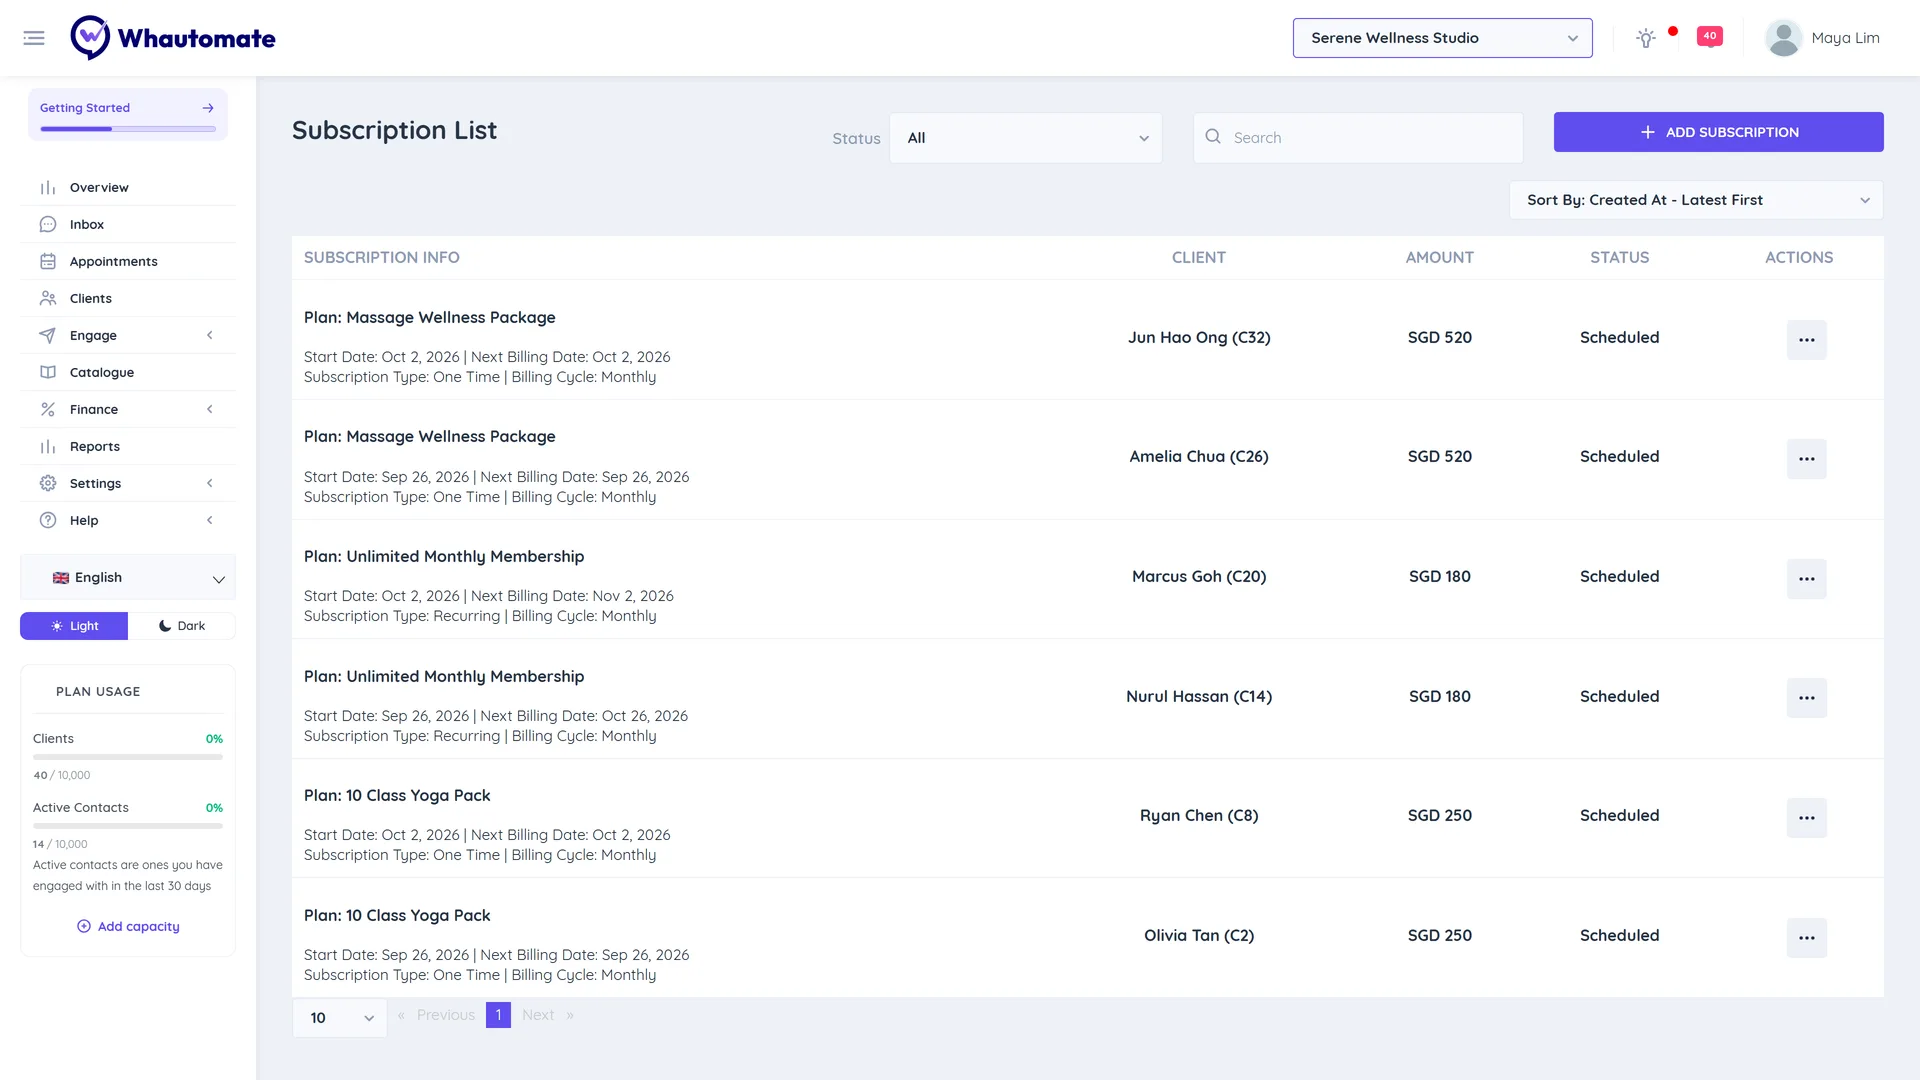Screen dimensions: 1920x1080
Task: Click the AMOUNT column header
Action: 1439,258
